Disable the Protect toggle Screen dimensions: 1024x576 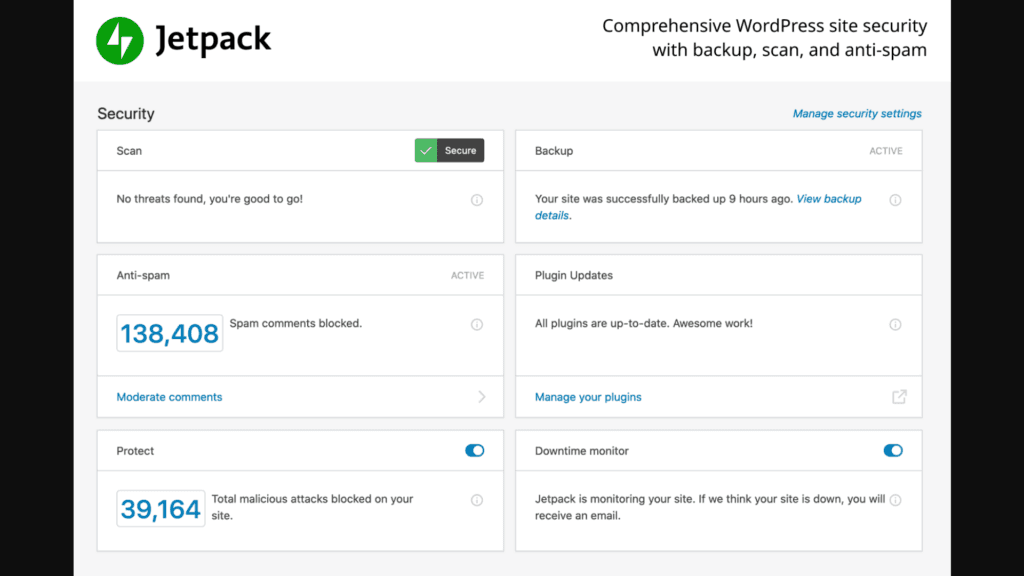(474, 450)
